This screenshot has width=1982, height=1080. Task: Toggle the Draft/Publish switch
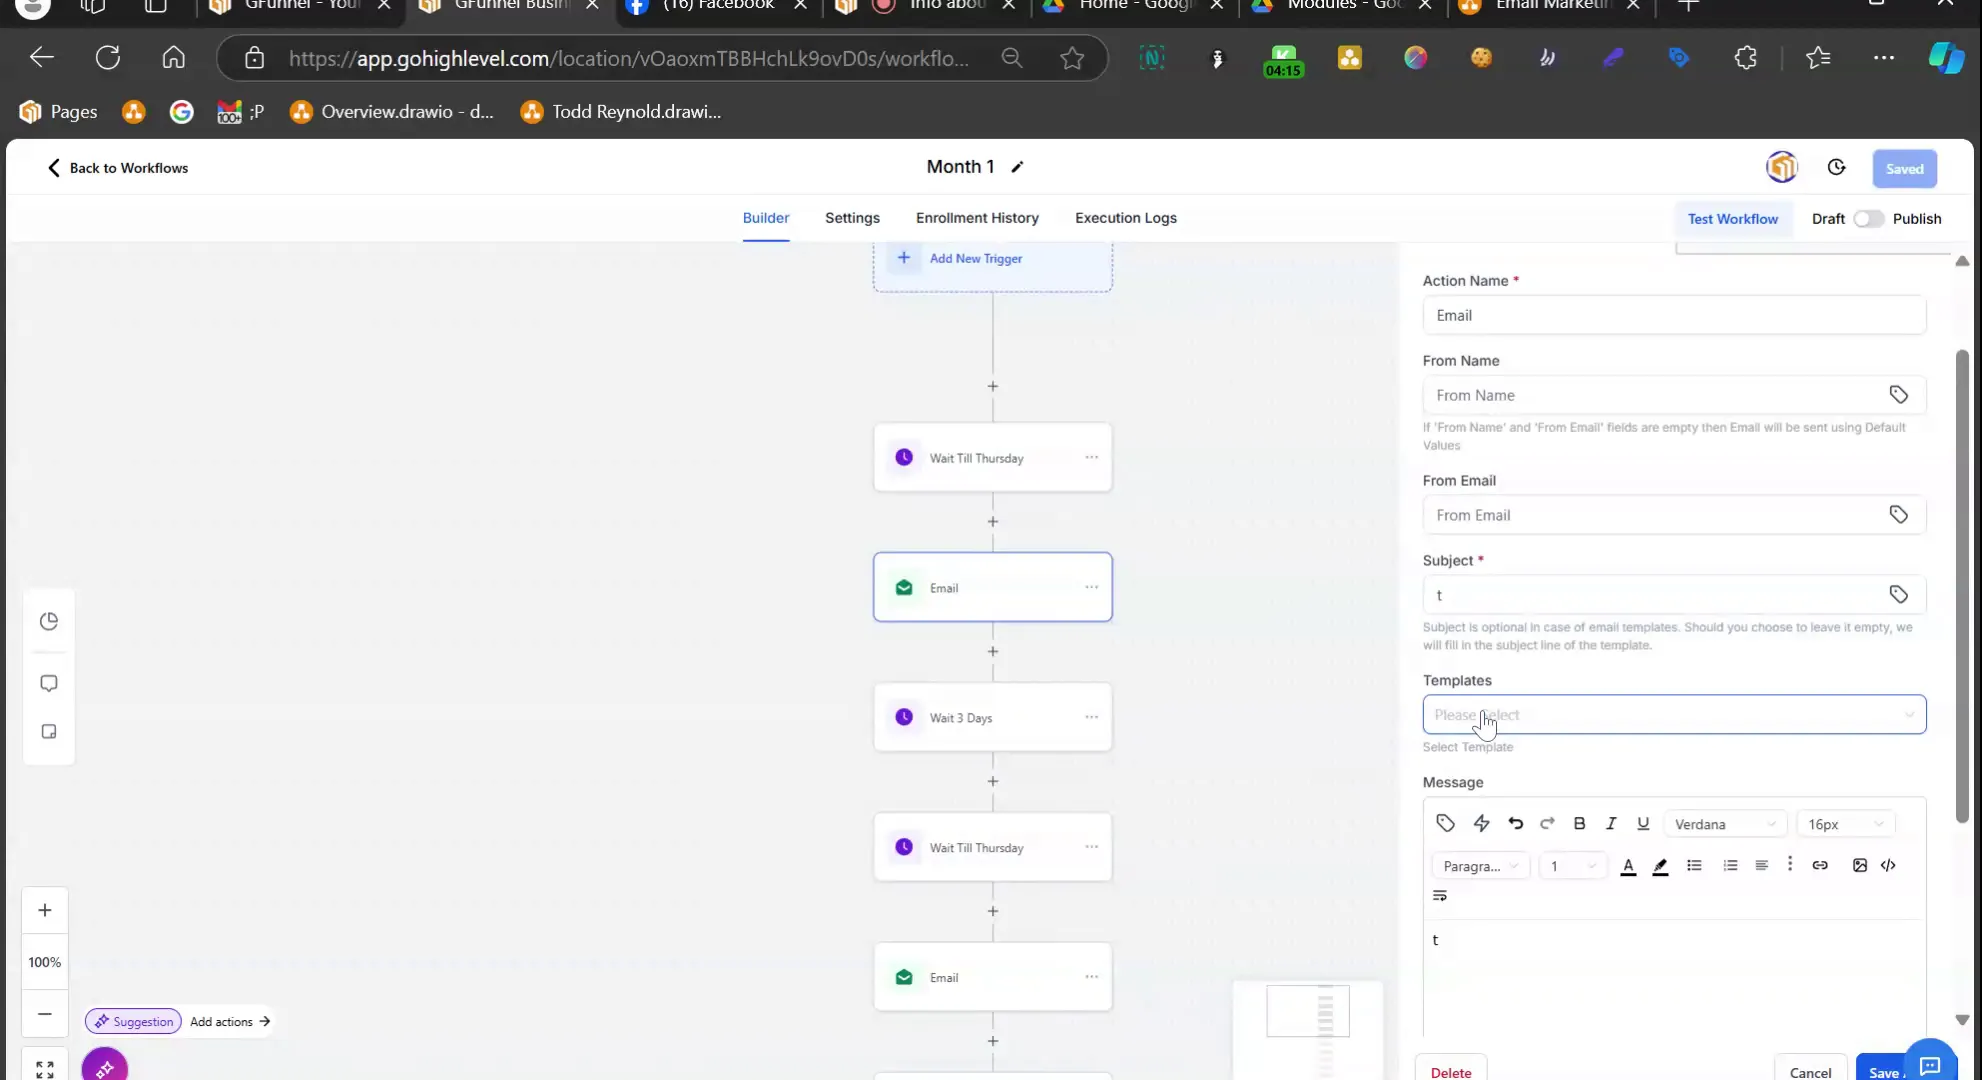[x=1868, y=219]
